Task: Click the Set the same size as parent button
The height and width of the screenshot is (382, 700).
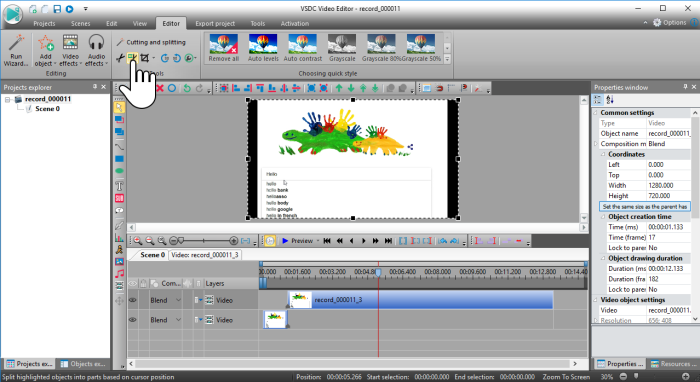Action: pyautogui.click(x=645, y=207)
